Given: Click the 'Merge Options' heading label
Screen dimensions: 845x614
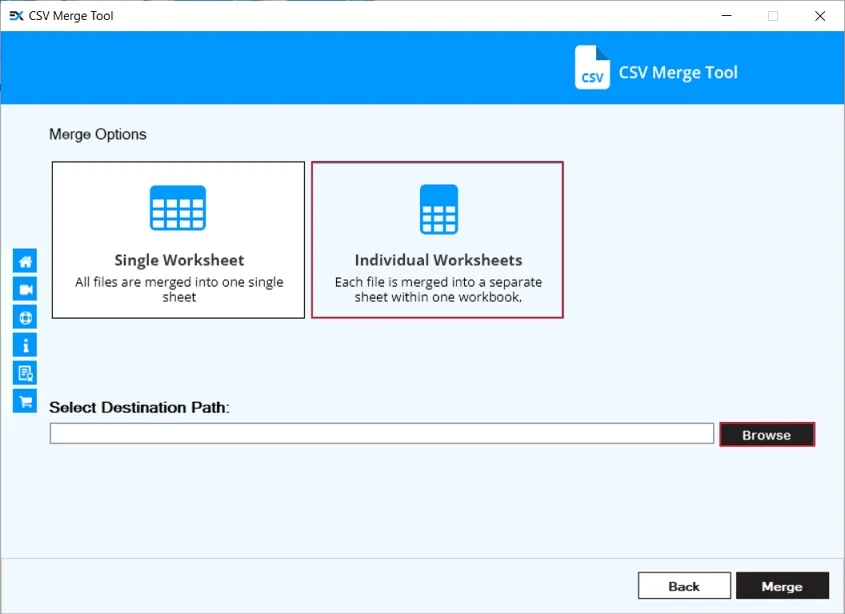Looking at the screenshot, I should tap(98, 135).
